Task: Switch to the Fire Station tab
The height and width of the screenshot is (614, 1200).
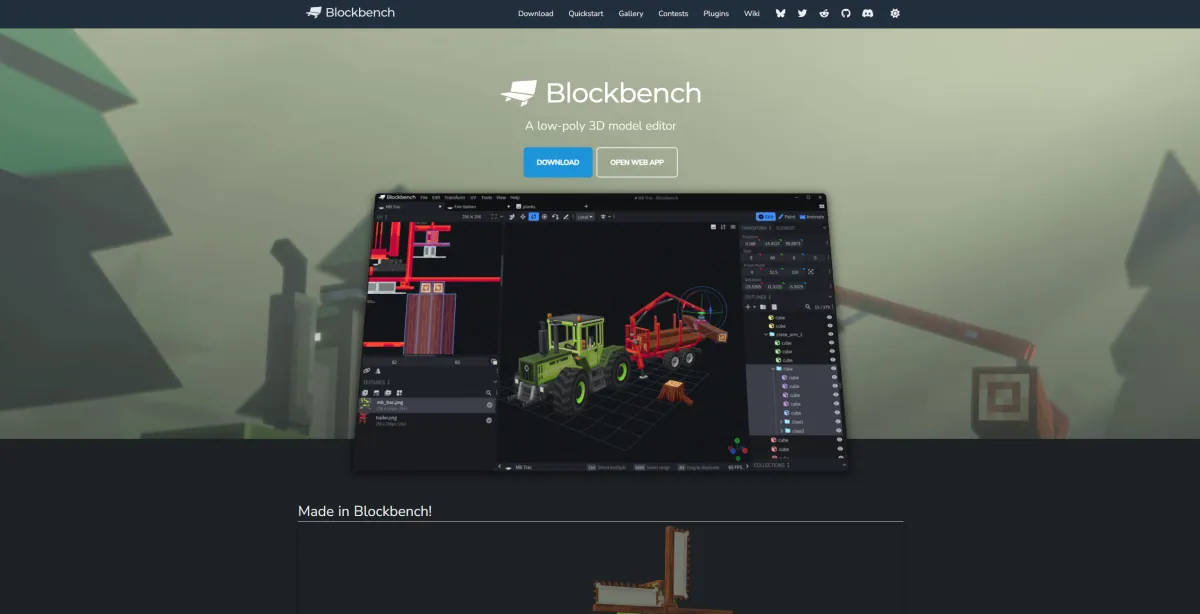Action: pos(476,206)
